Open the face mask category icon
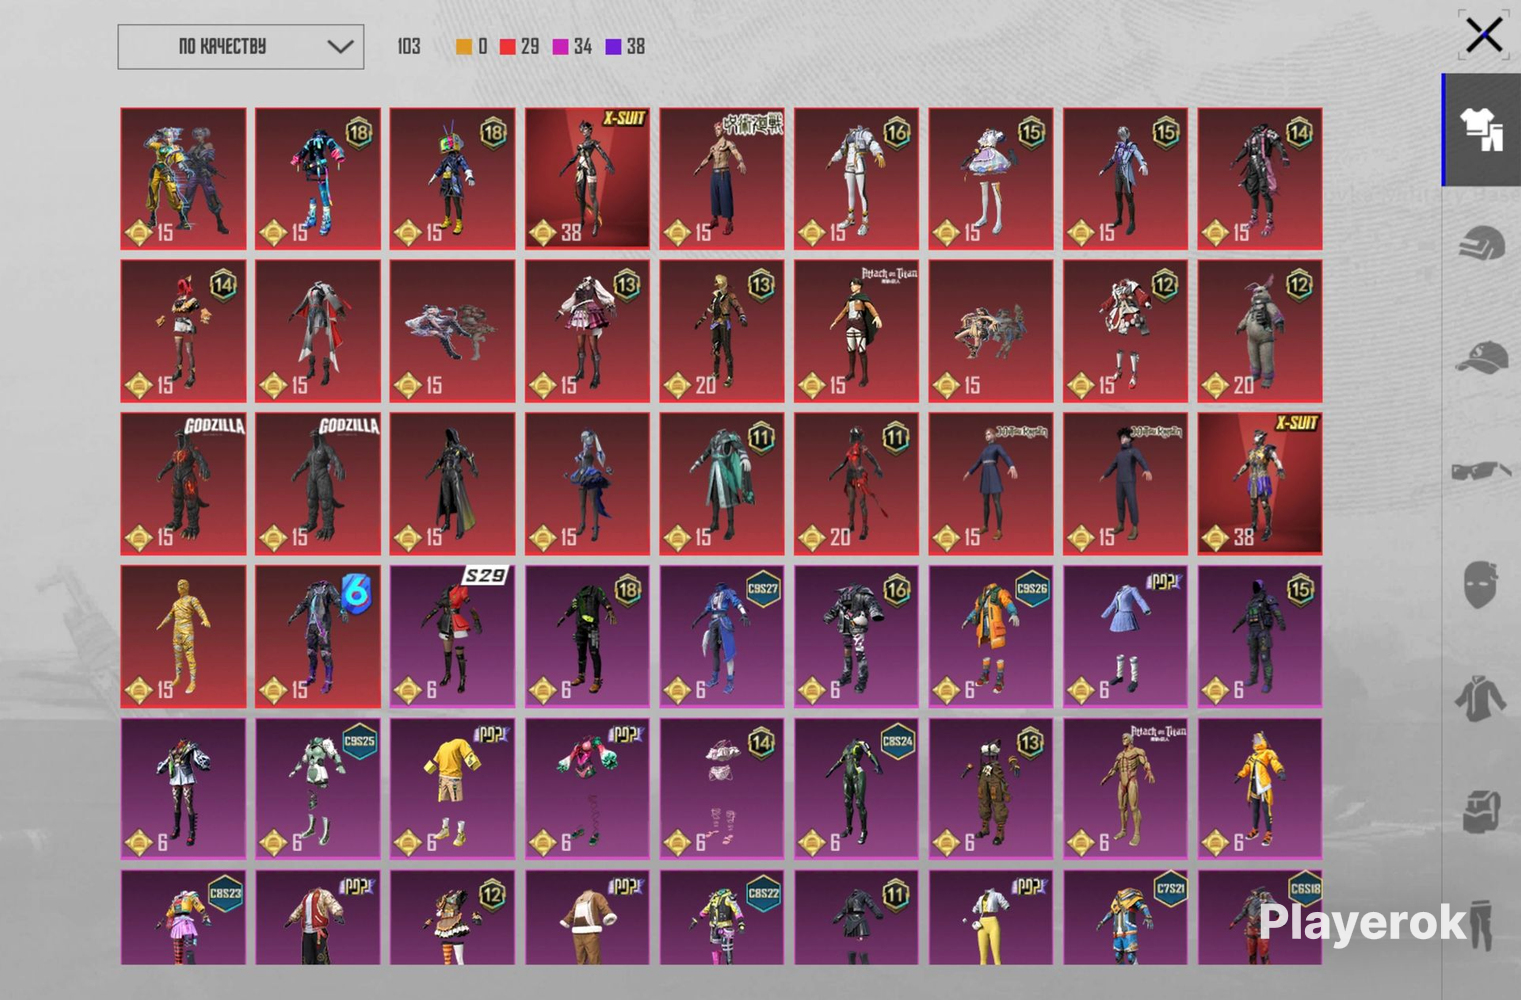 (1481, 583)
